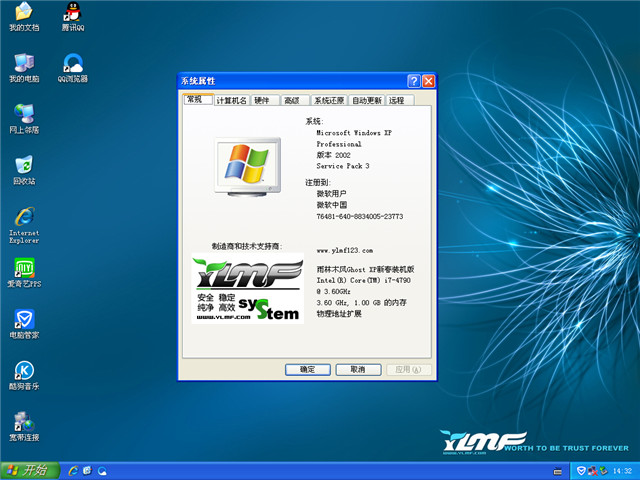Screen dimensions: 640x480
Task: Click the 物理地址扩展 text
Action: coord(339,313)
